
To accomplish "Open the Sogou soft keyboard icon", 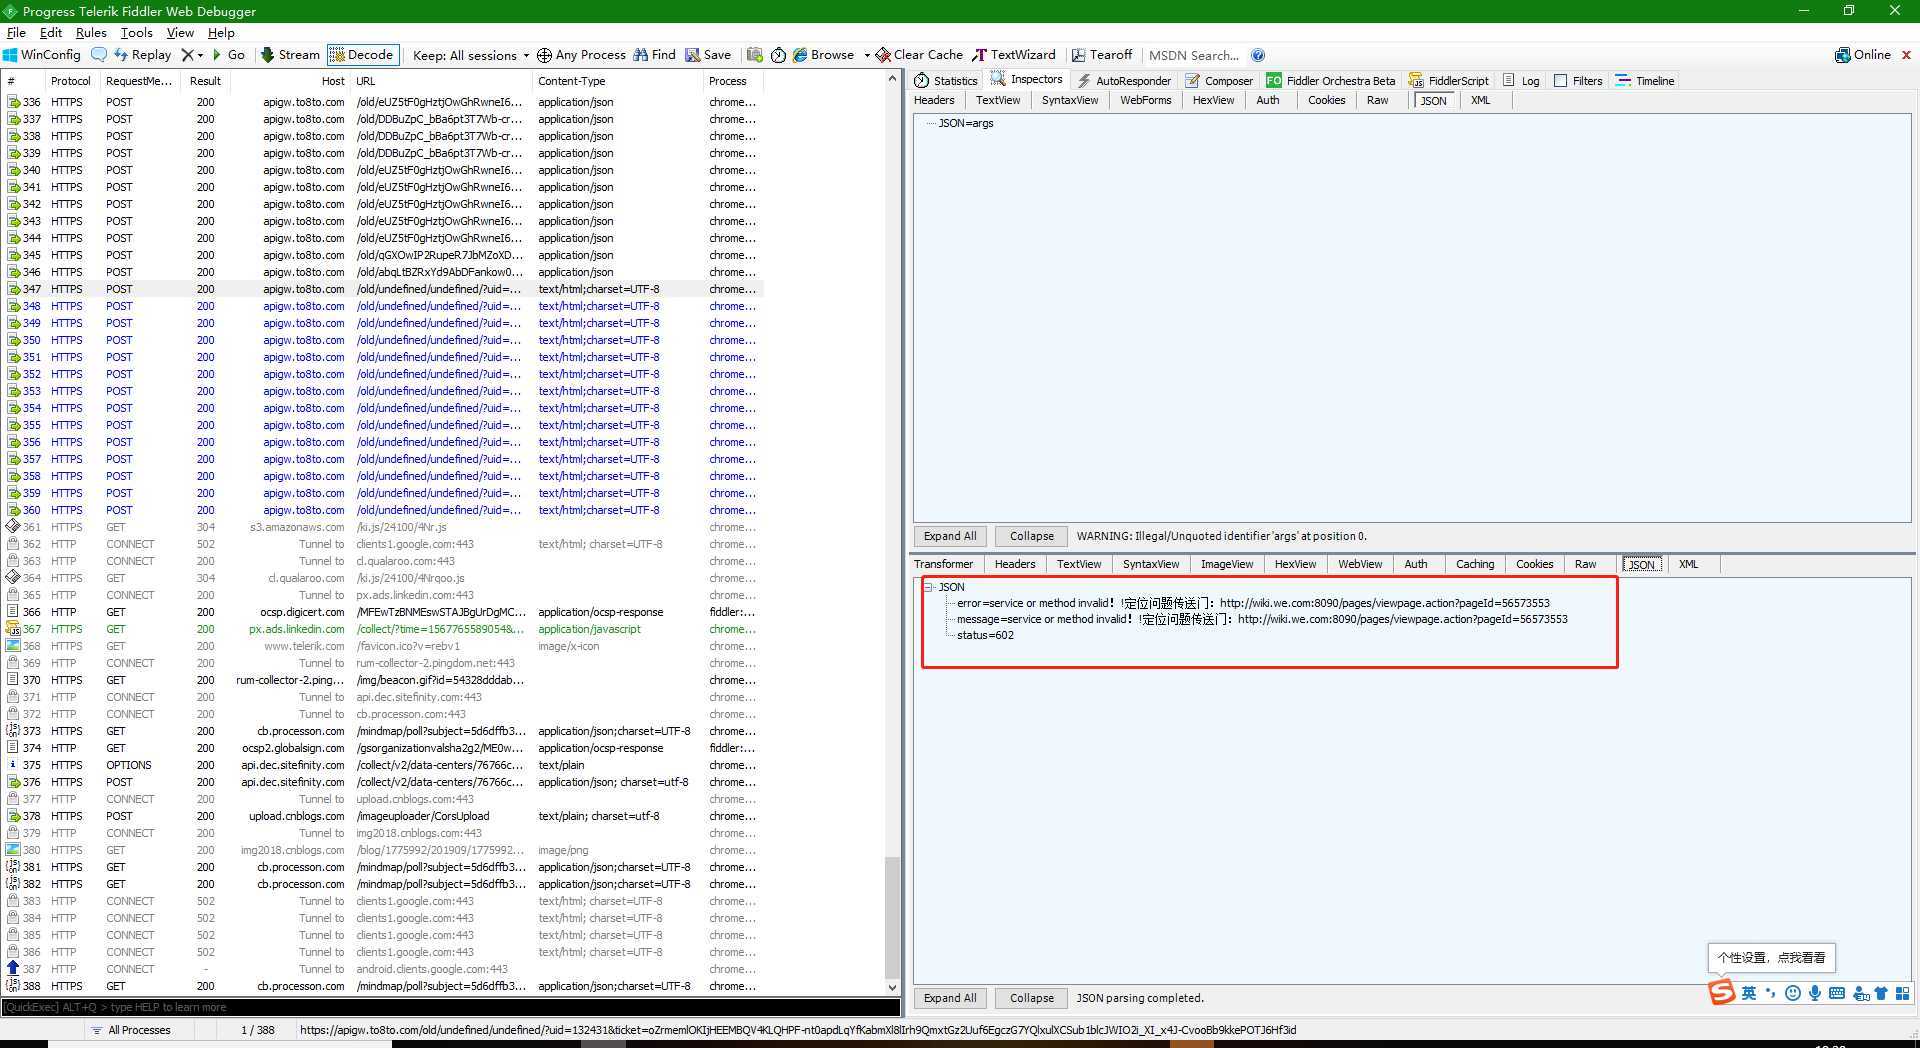I will pos(1836,993).
